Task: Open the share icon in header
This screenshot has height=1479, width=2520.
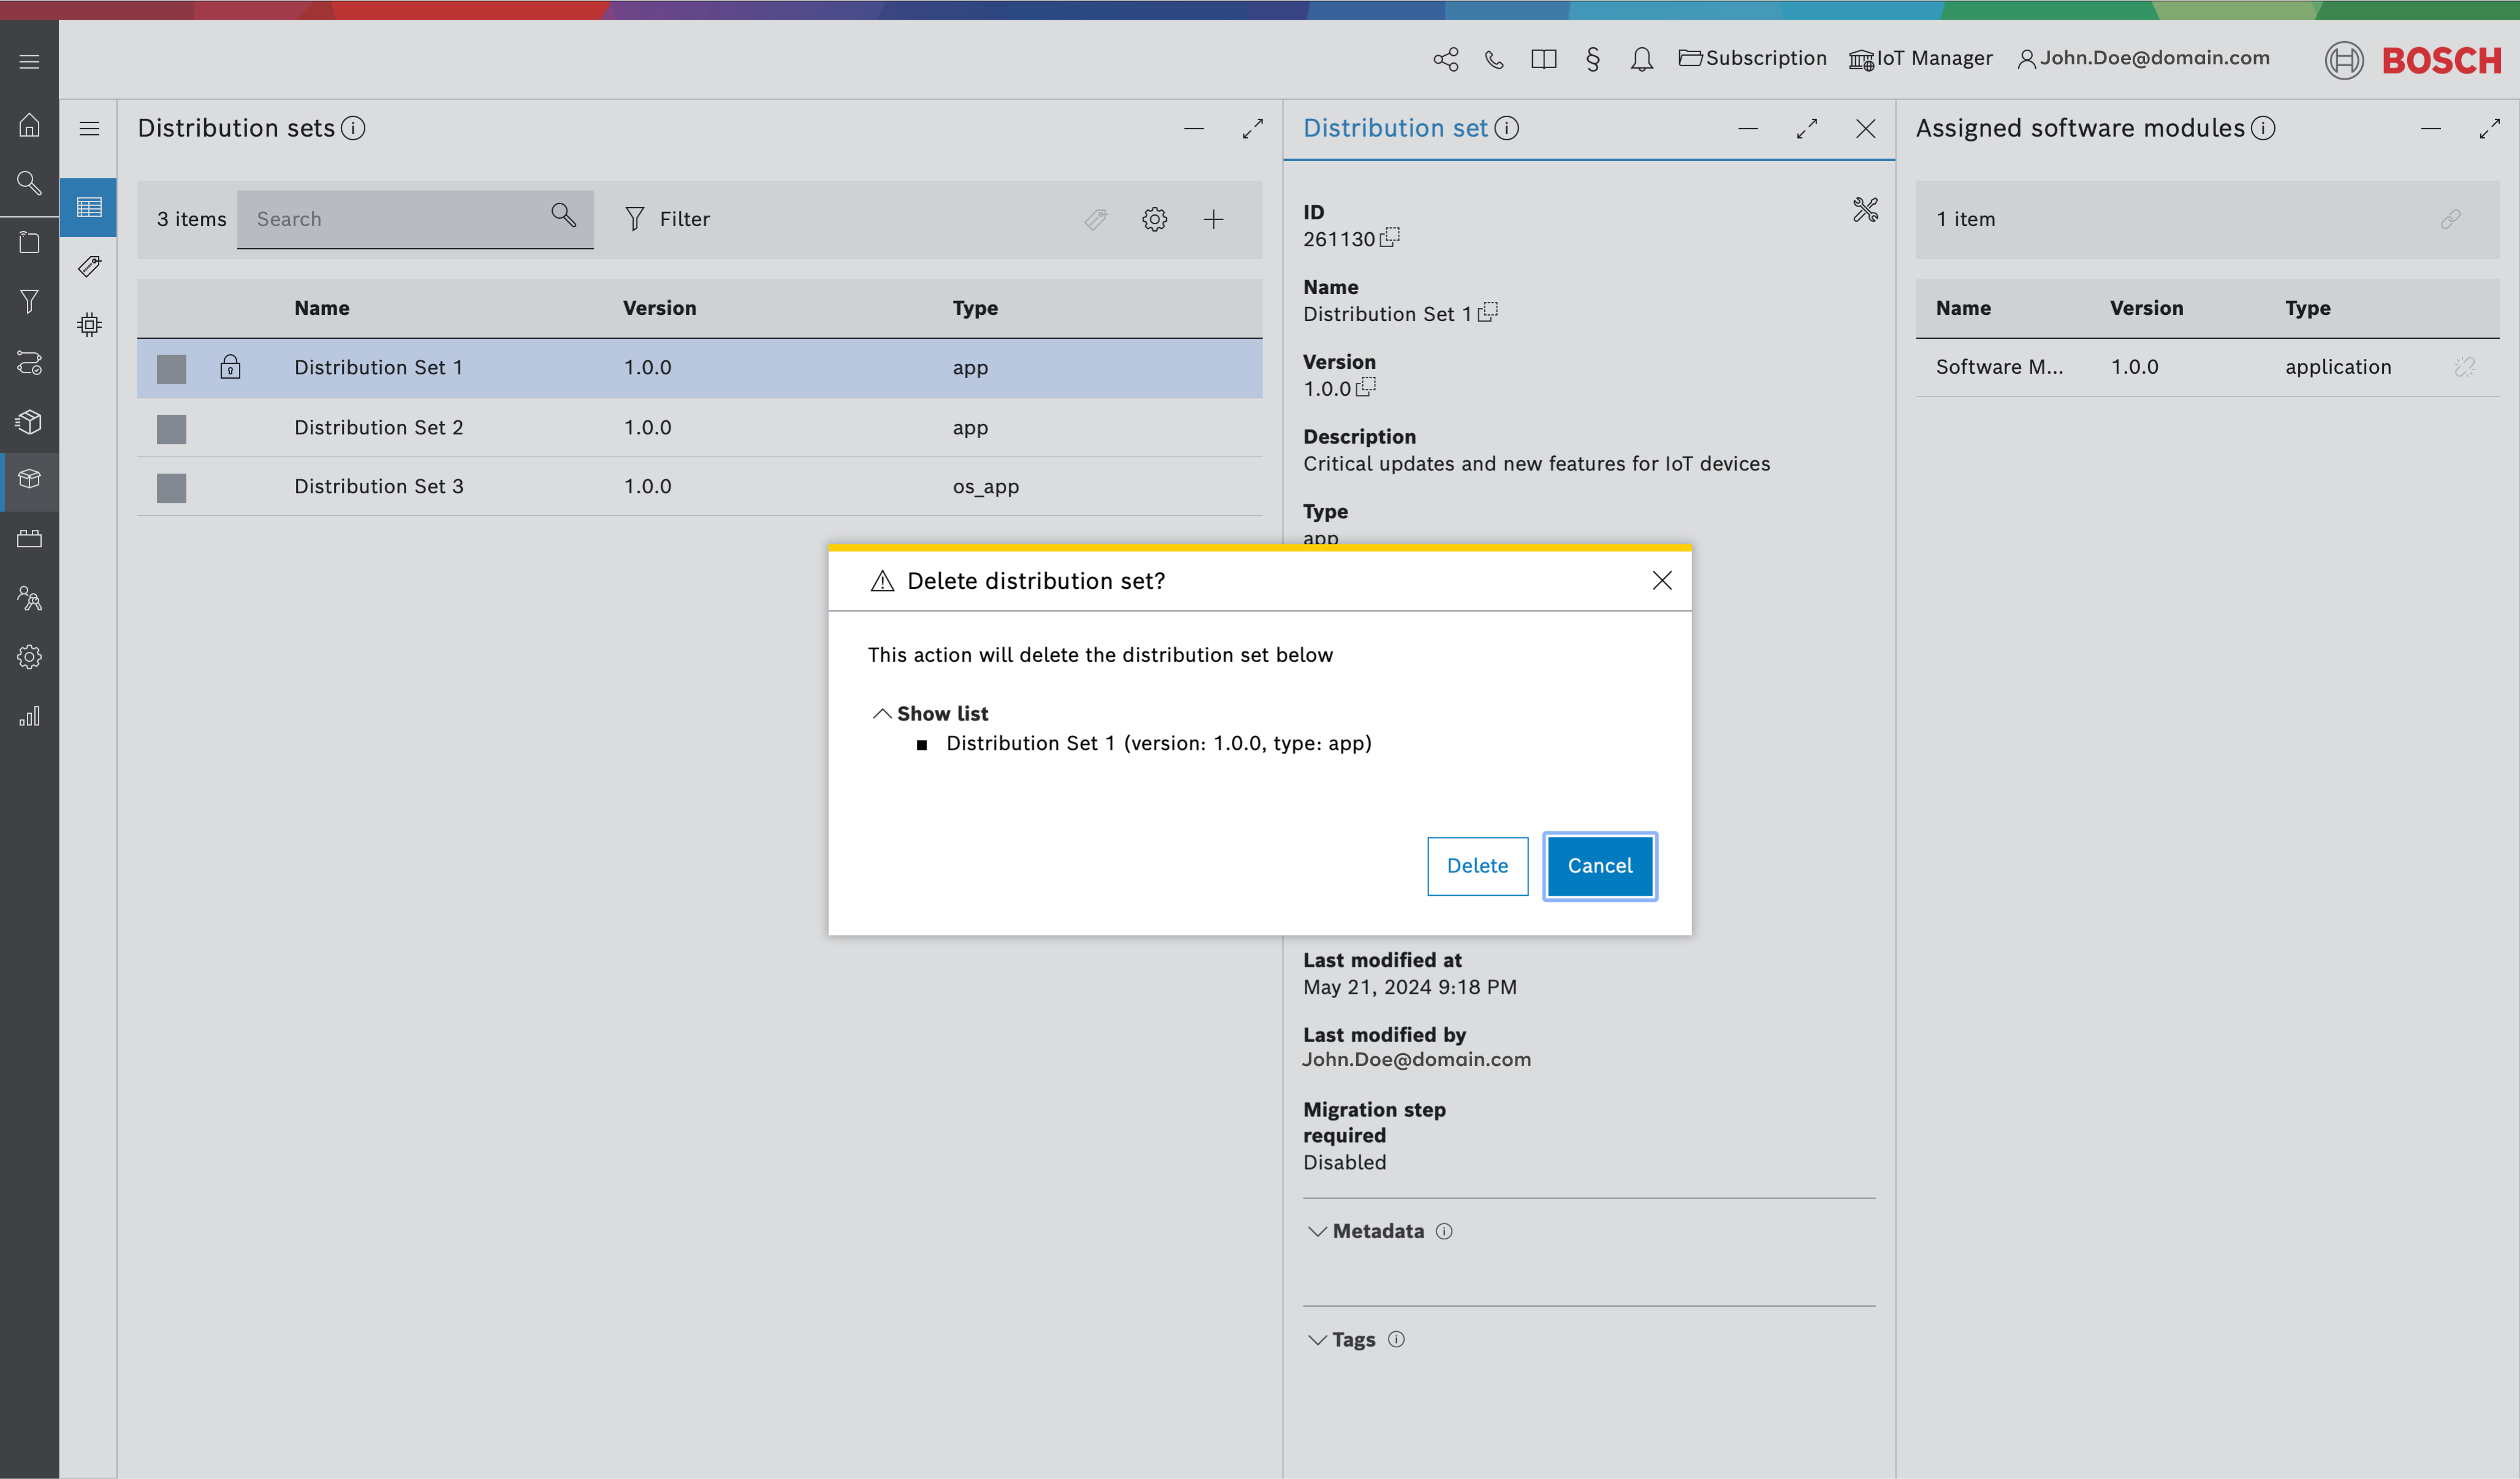Action: click(x=1445, y=59)
